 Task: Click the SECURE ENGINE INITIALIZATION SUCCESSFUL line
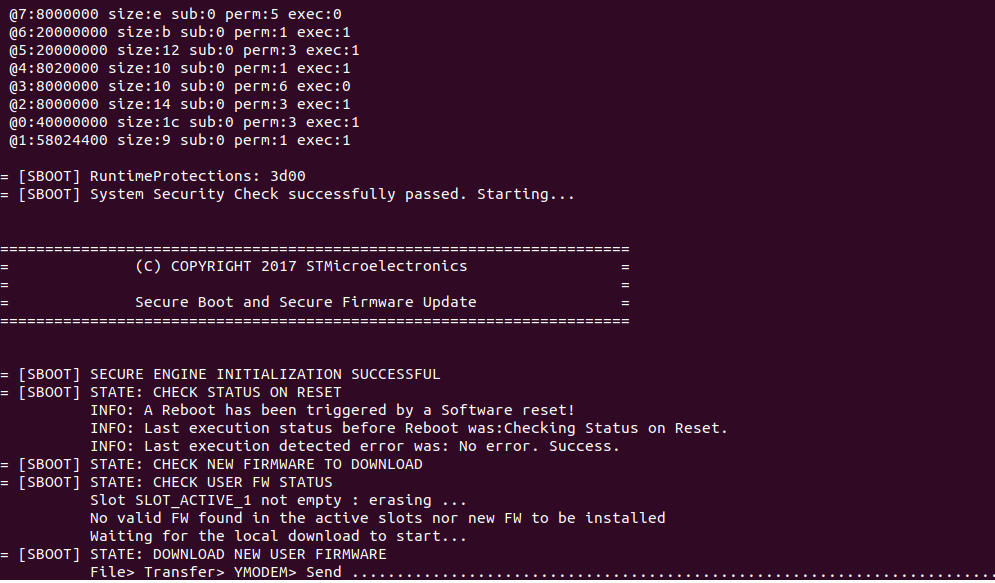[x=220, y=374]
